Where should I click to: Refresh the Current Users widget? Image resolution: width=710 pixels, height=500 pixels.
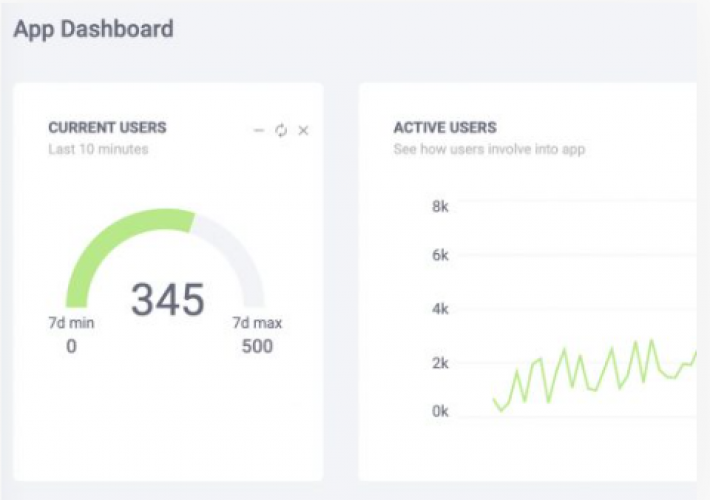[281, 131]
